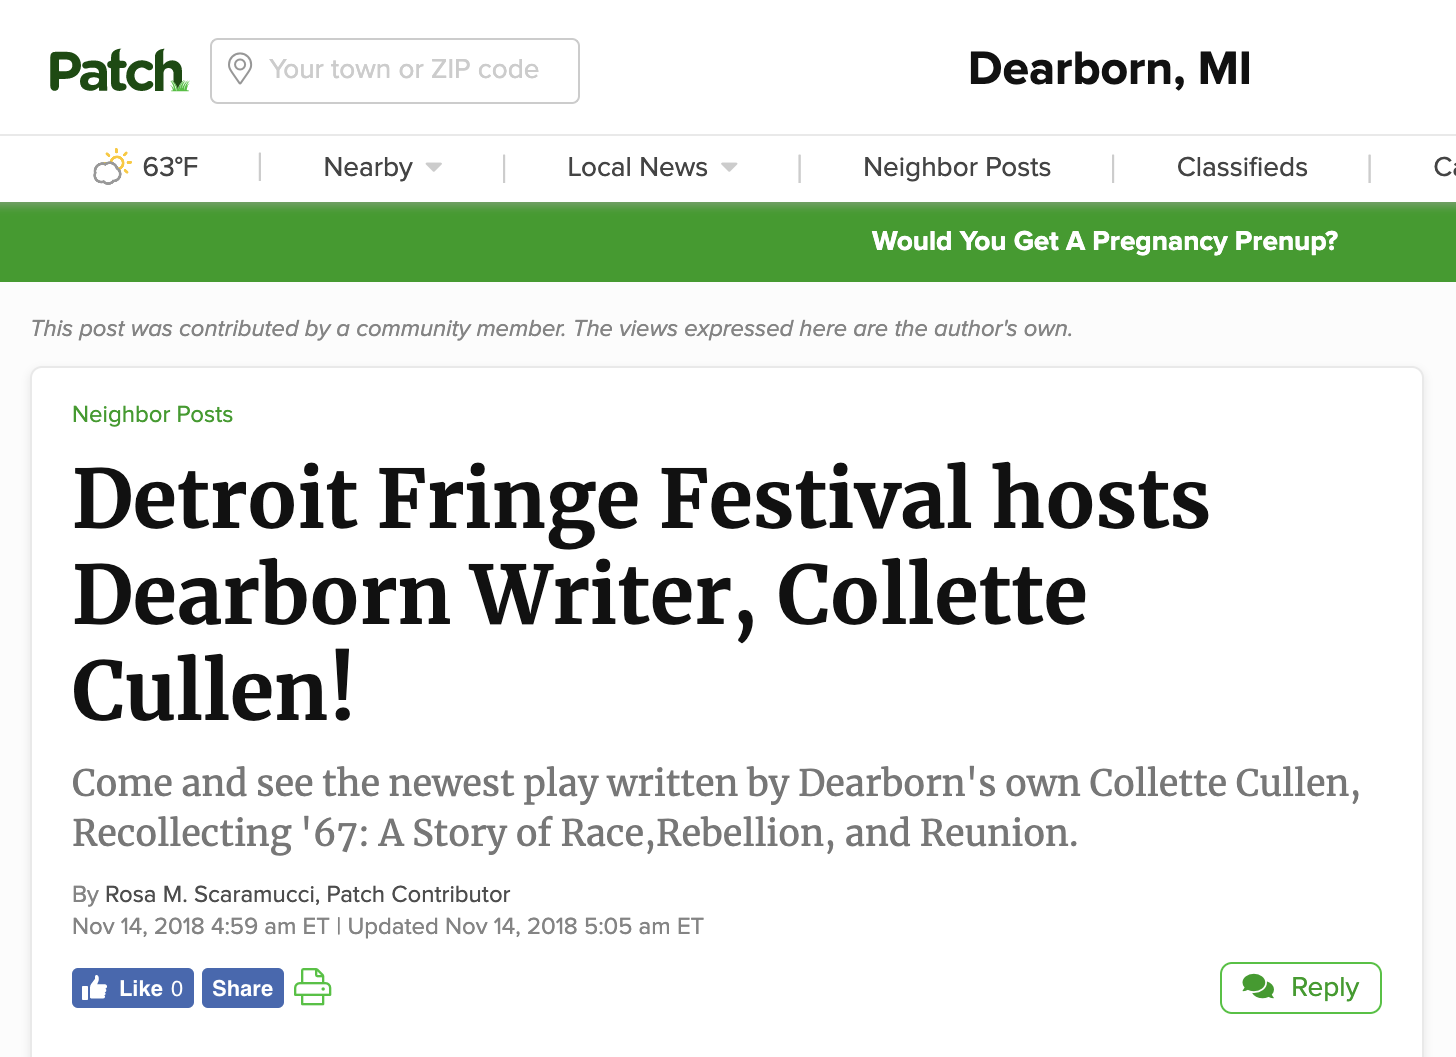Screen dimensions: 1456x1057
Task: Click the Facebook Share button
Action: click(243, 988)
